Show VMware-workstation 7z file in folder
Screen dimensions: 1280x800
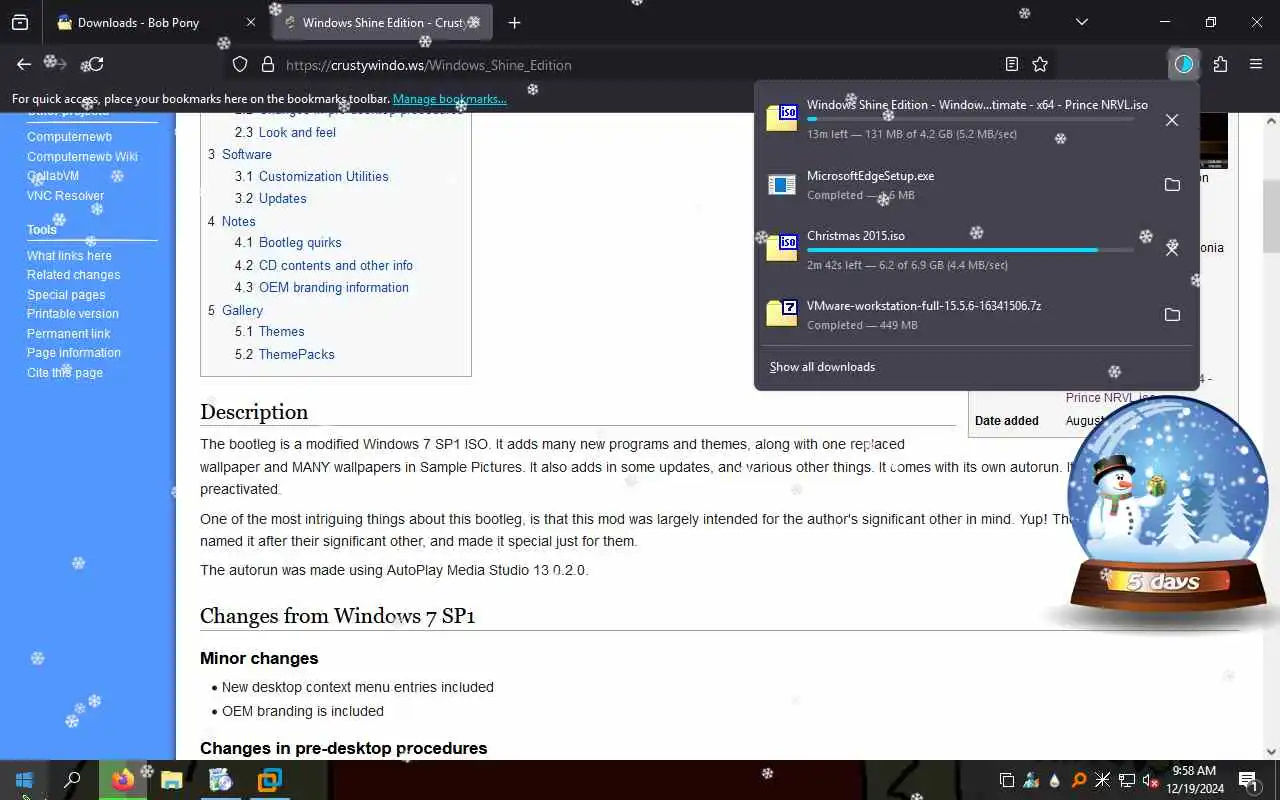pos(1172,315)
